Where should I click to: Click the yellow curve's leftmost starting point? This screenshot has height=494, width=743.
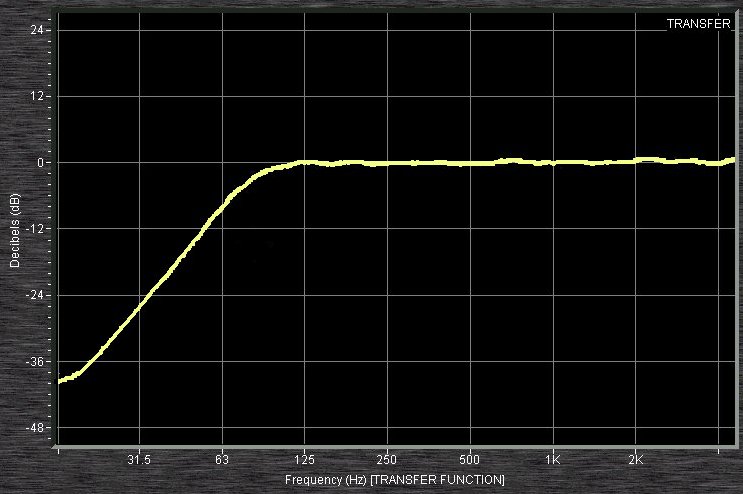pyautogui.click(x=61, y=381)
